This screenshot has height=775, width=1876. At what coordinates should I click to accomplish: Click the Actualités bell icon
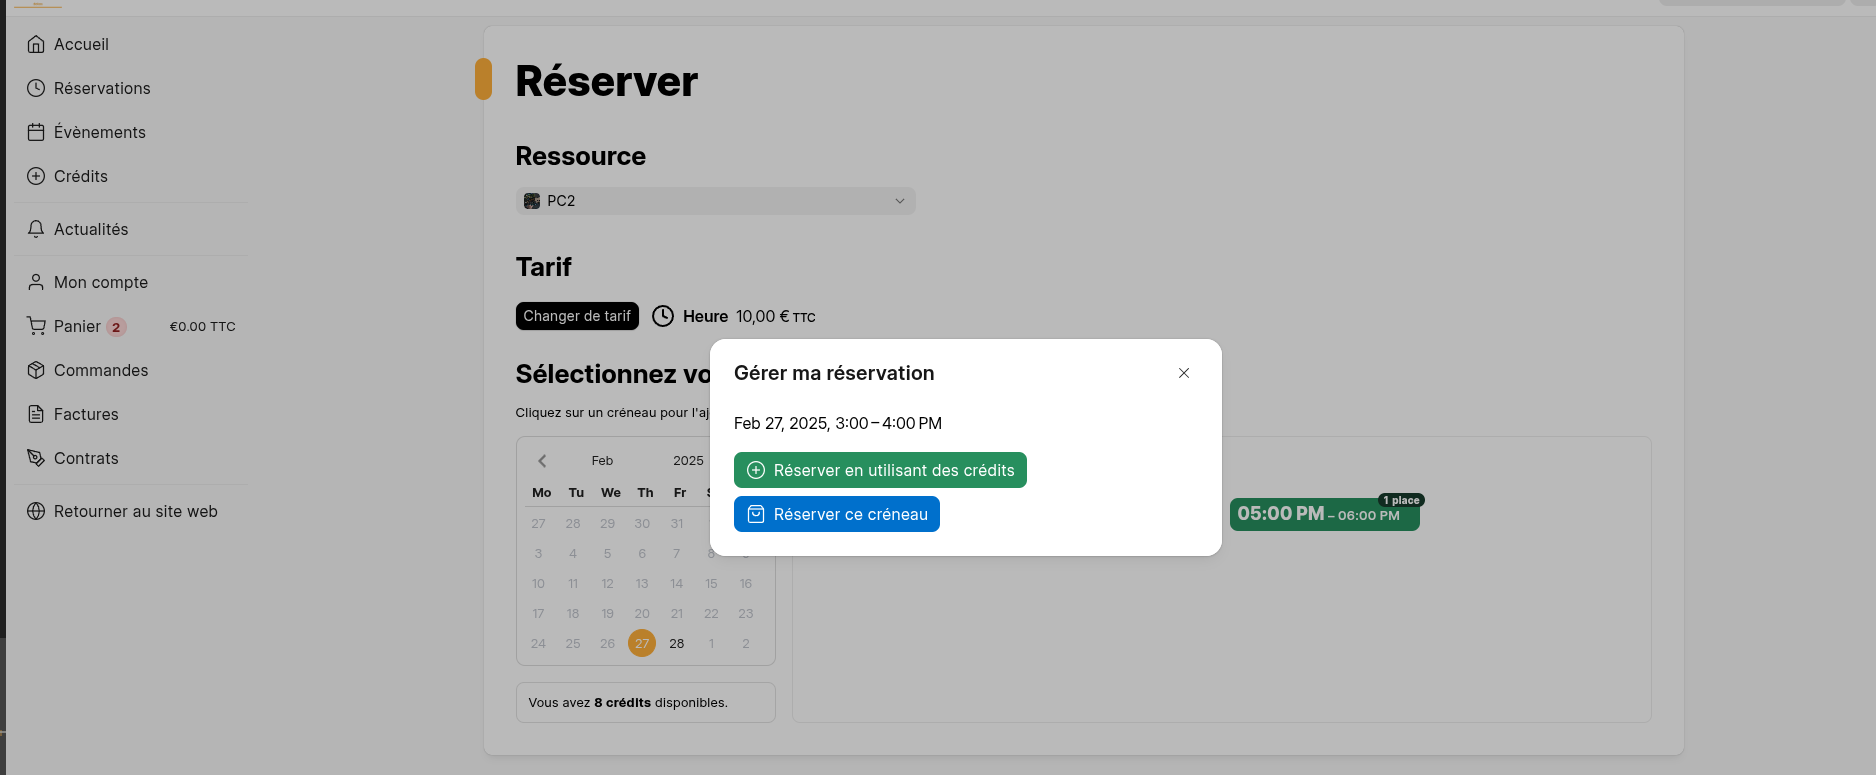(x=36, y=229)
